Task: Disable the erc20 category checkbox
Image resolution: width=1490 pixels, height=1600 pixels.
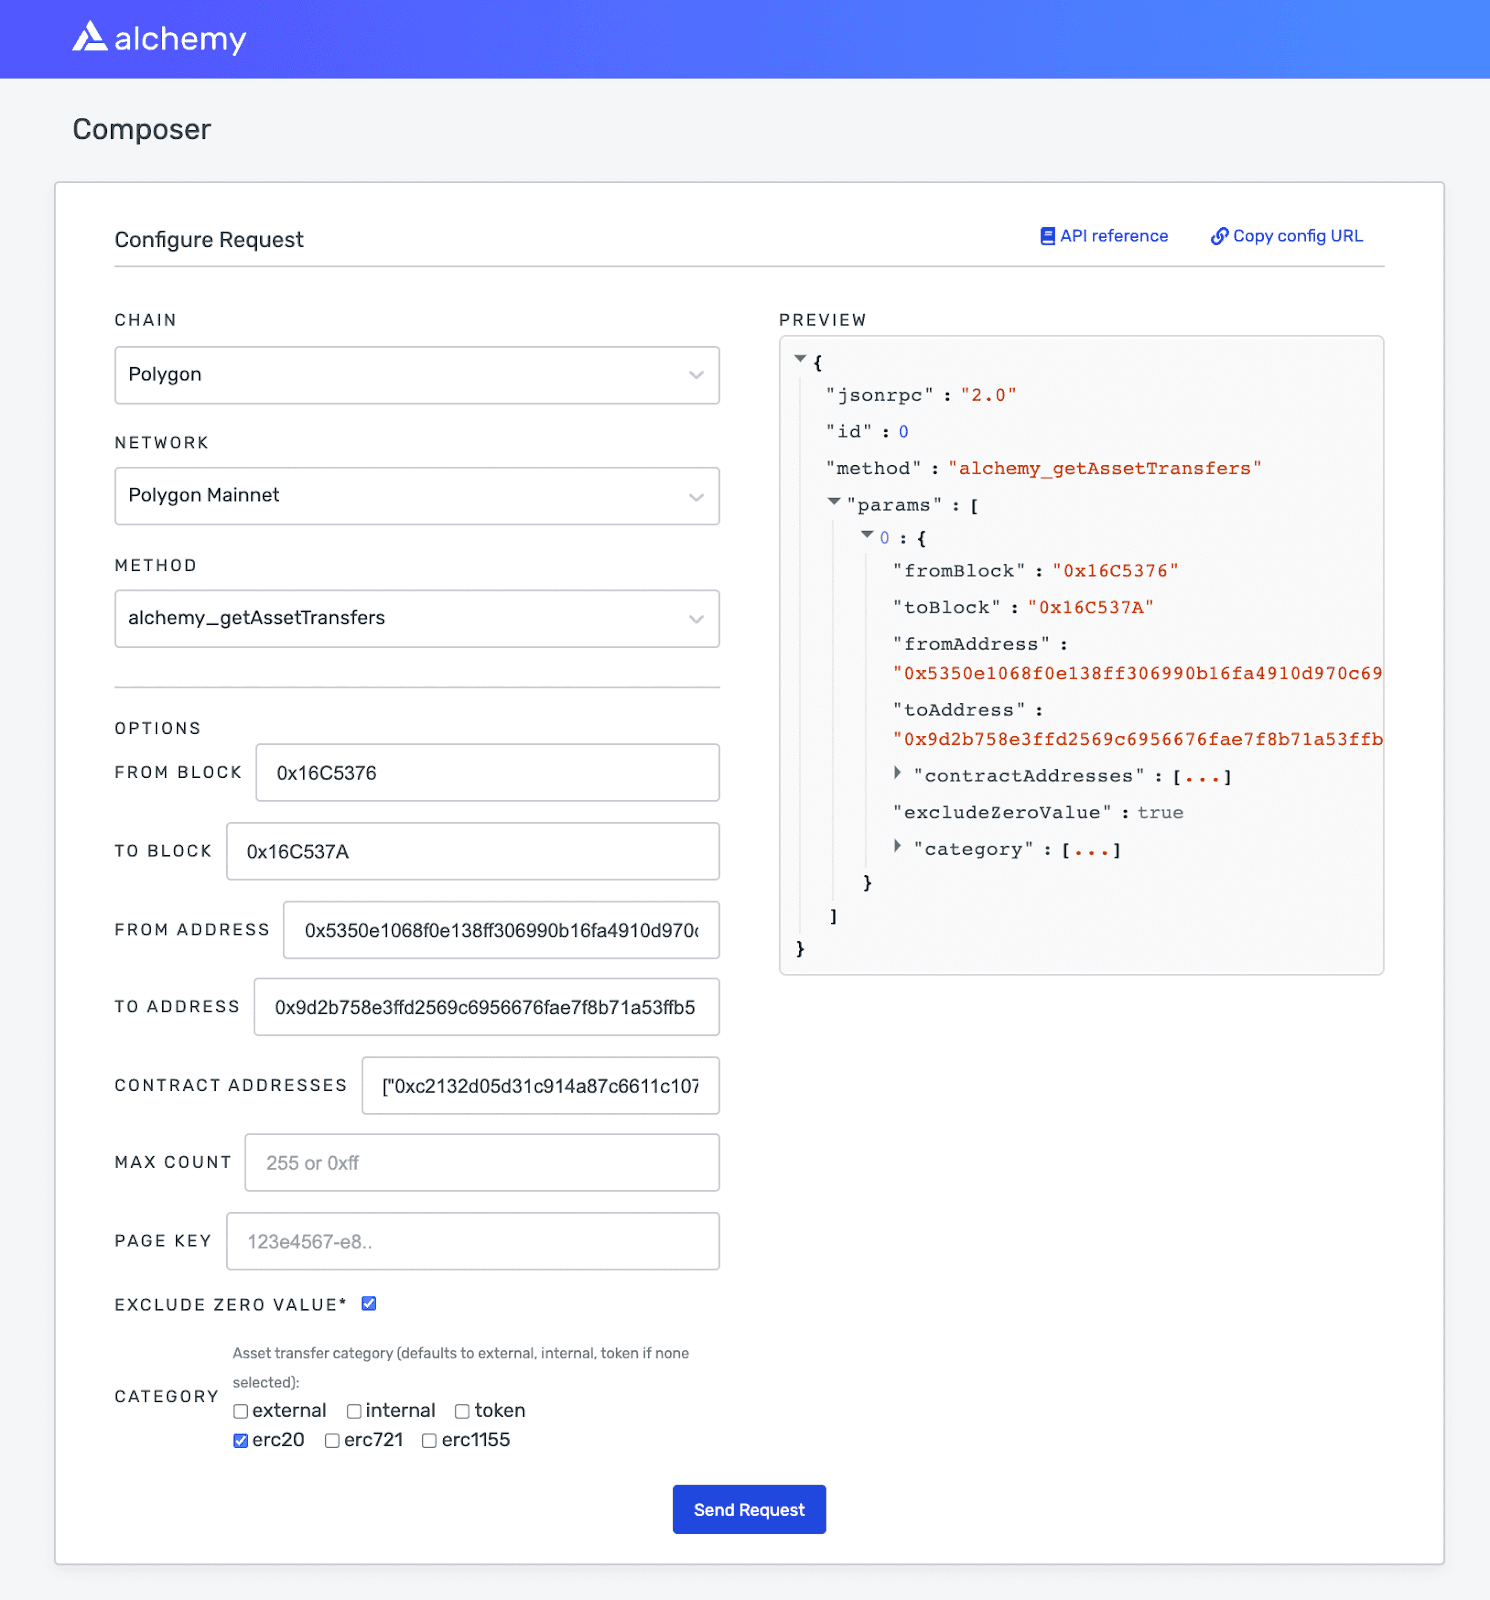Action: (x=240, y=1440)
